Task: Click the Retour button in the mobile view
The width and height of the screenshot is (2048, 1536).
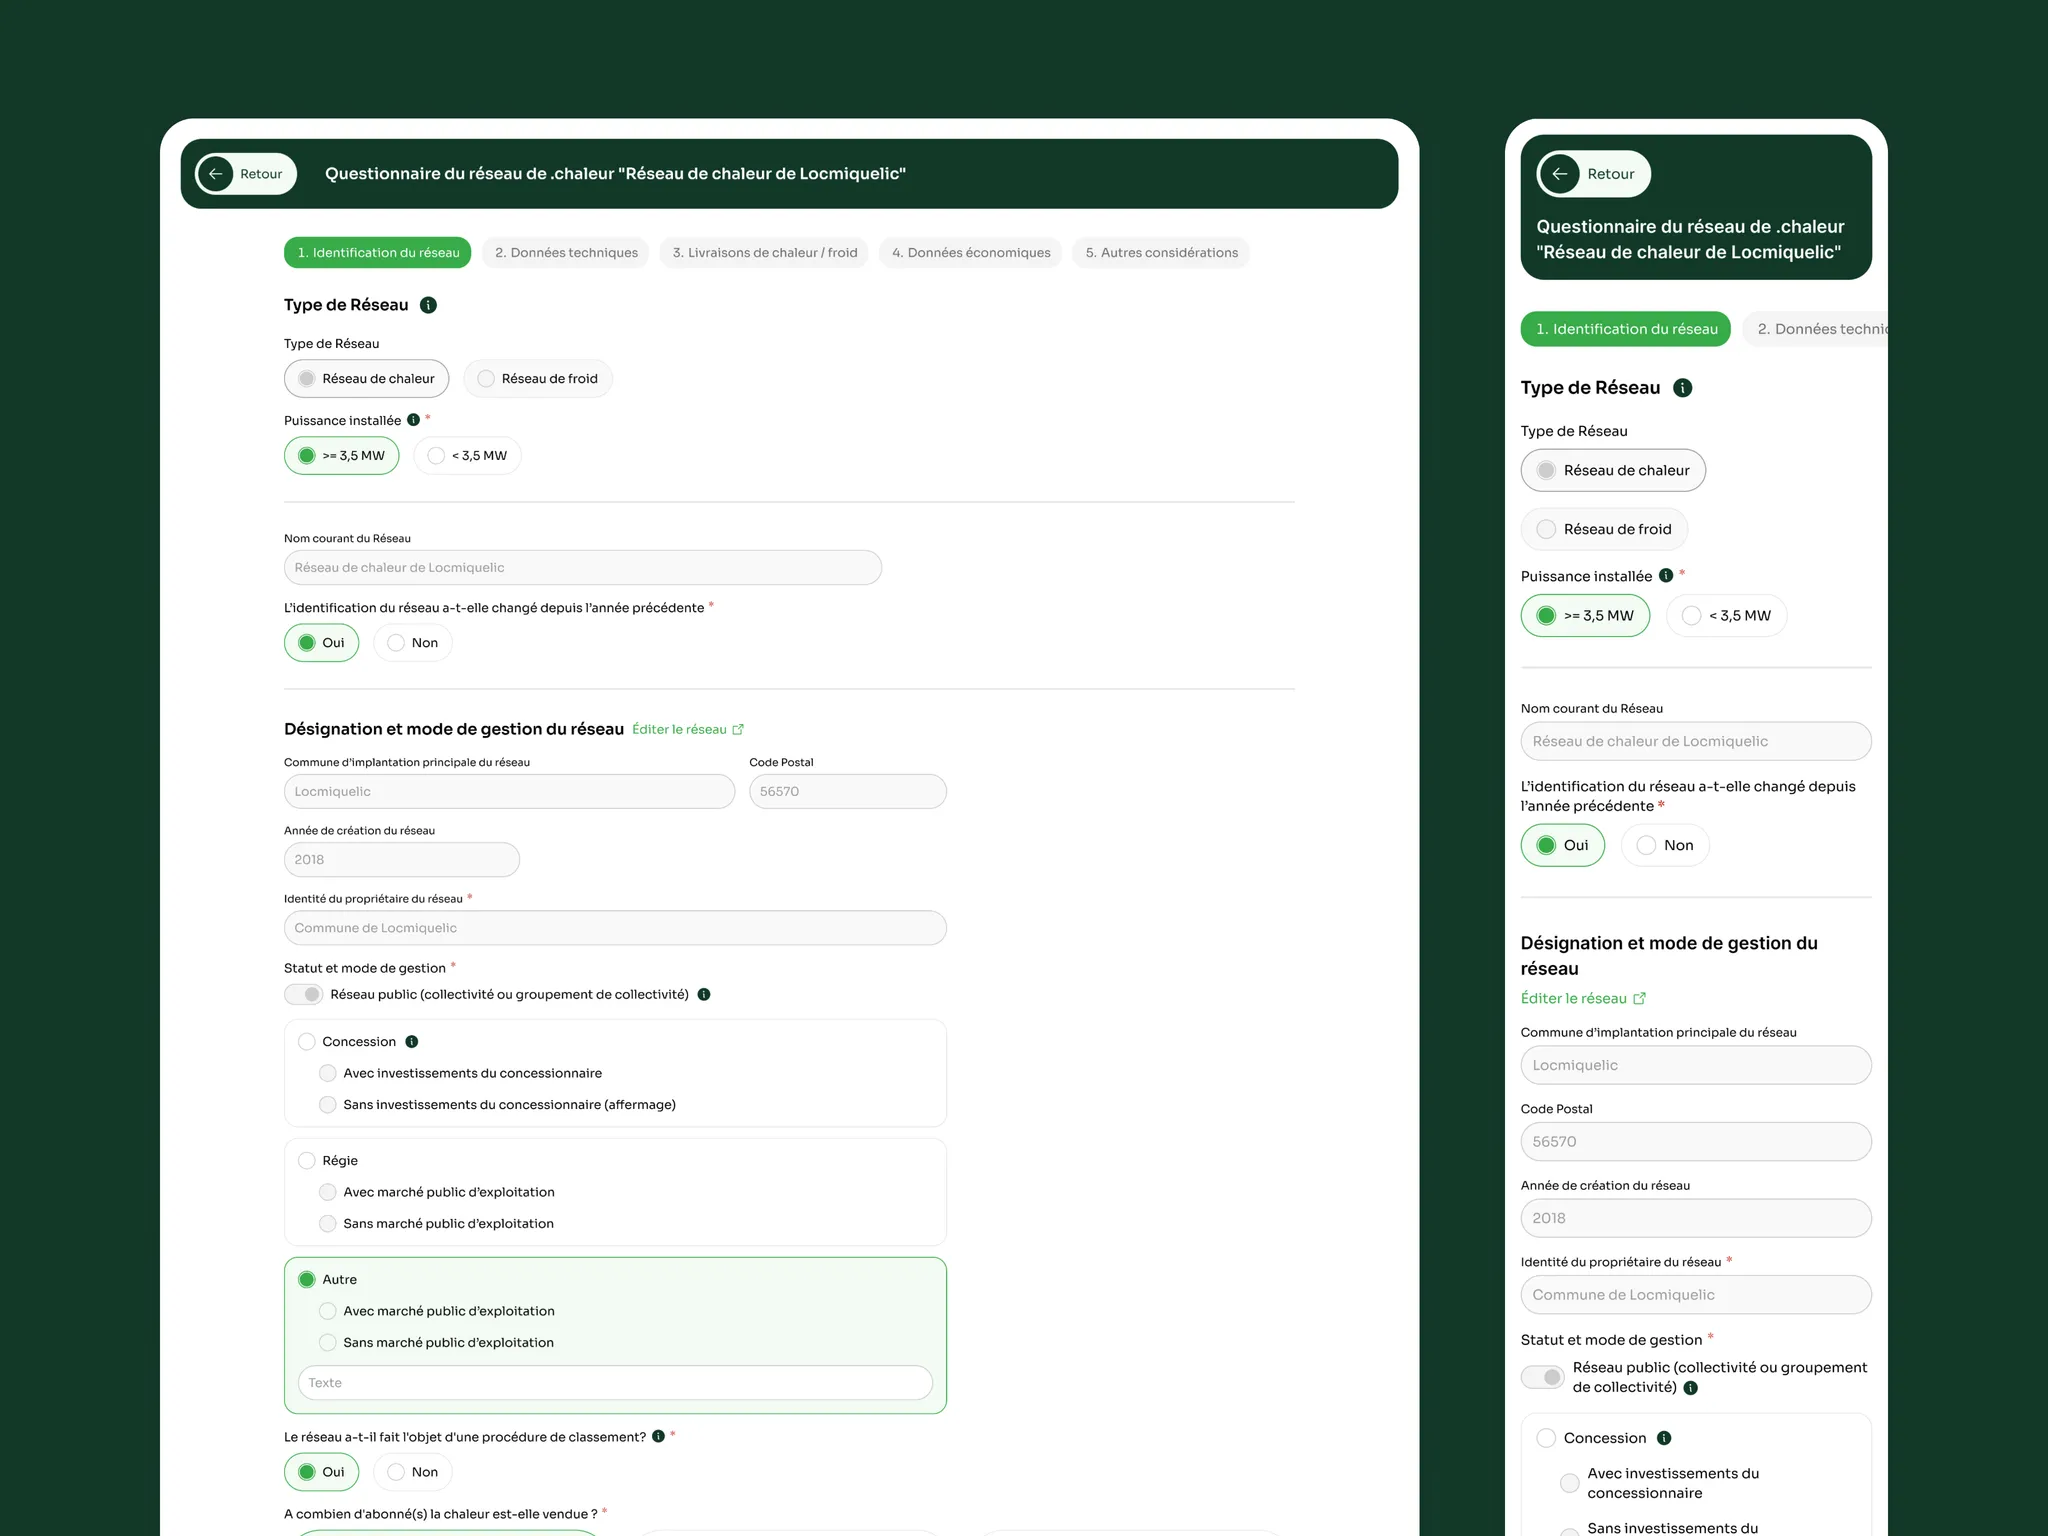Action: [1593, 174]
